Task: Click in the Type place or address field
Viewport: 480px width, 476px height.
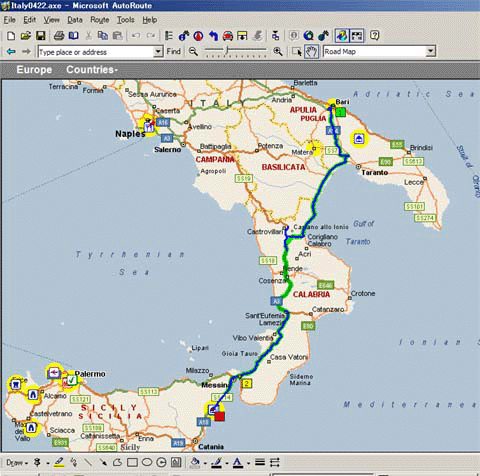Action: (x=96, y=52)
